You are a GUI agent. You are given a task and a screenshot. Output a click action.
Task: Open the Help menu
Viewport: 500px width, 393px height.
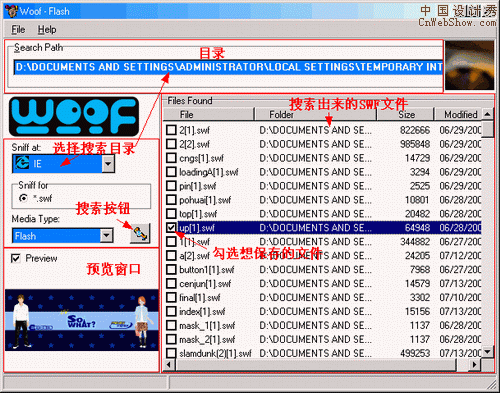[x=47, y=30]
